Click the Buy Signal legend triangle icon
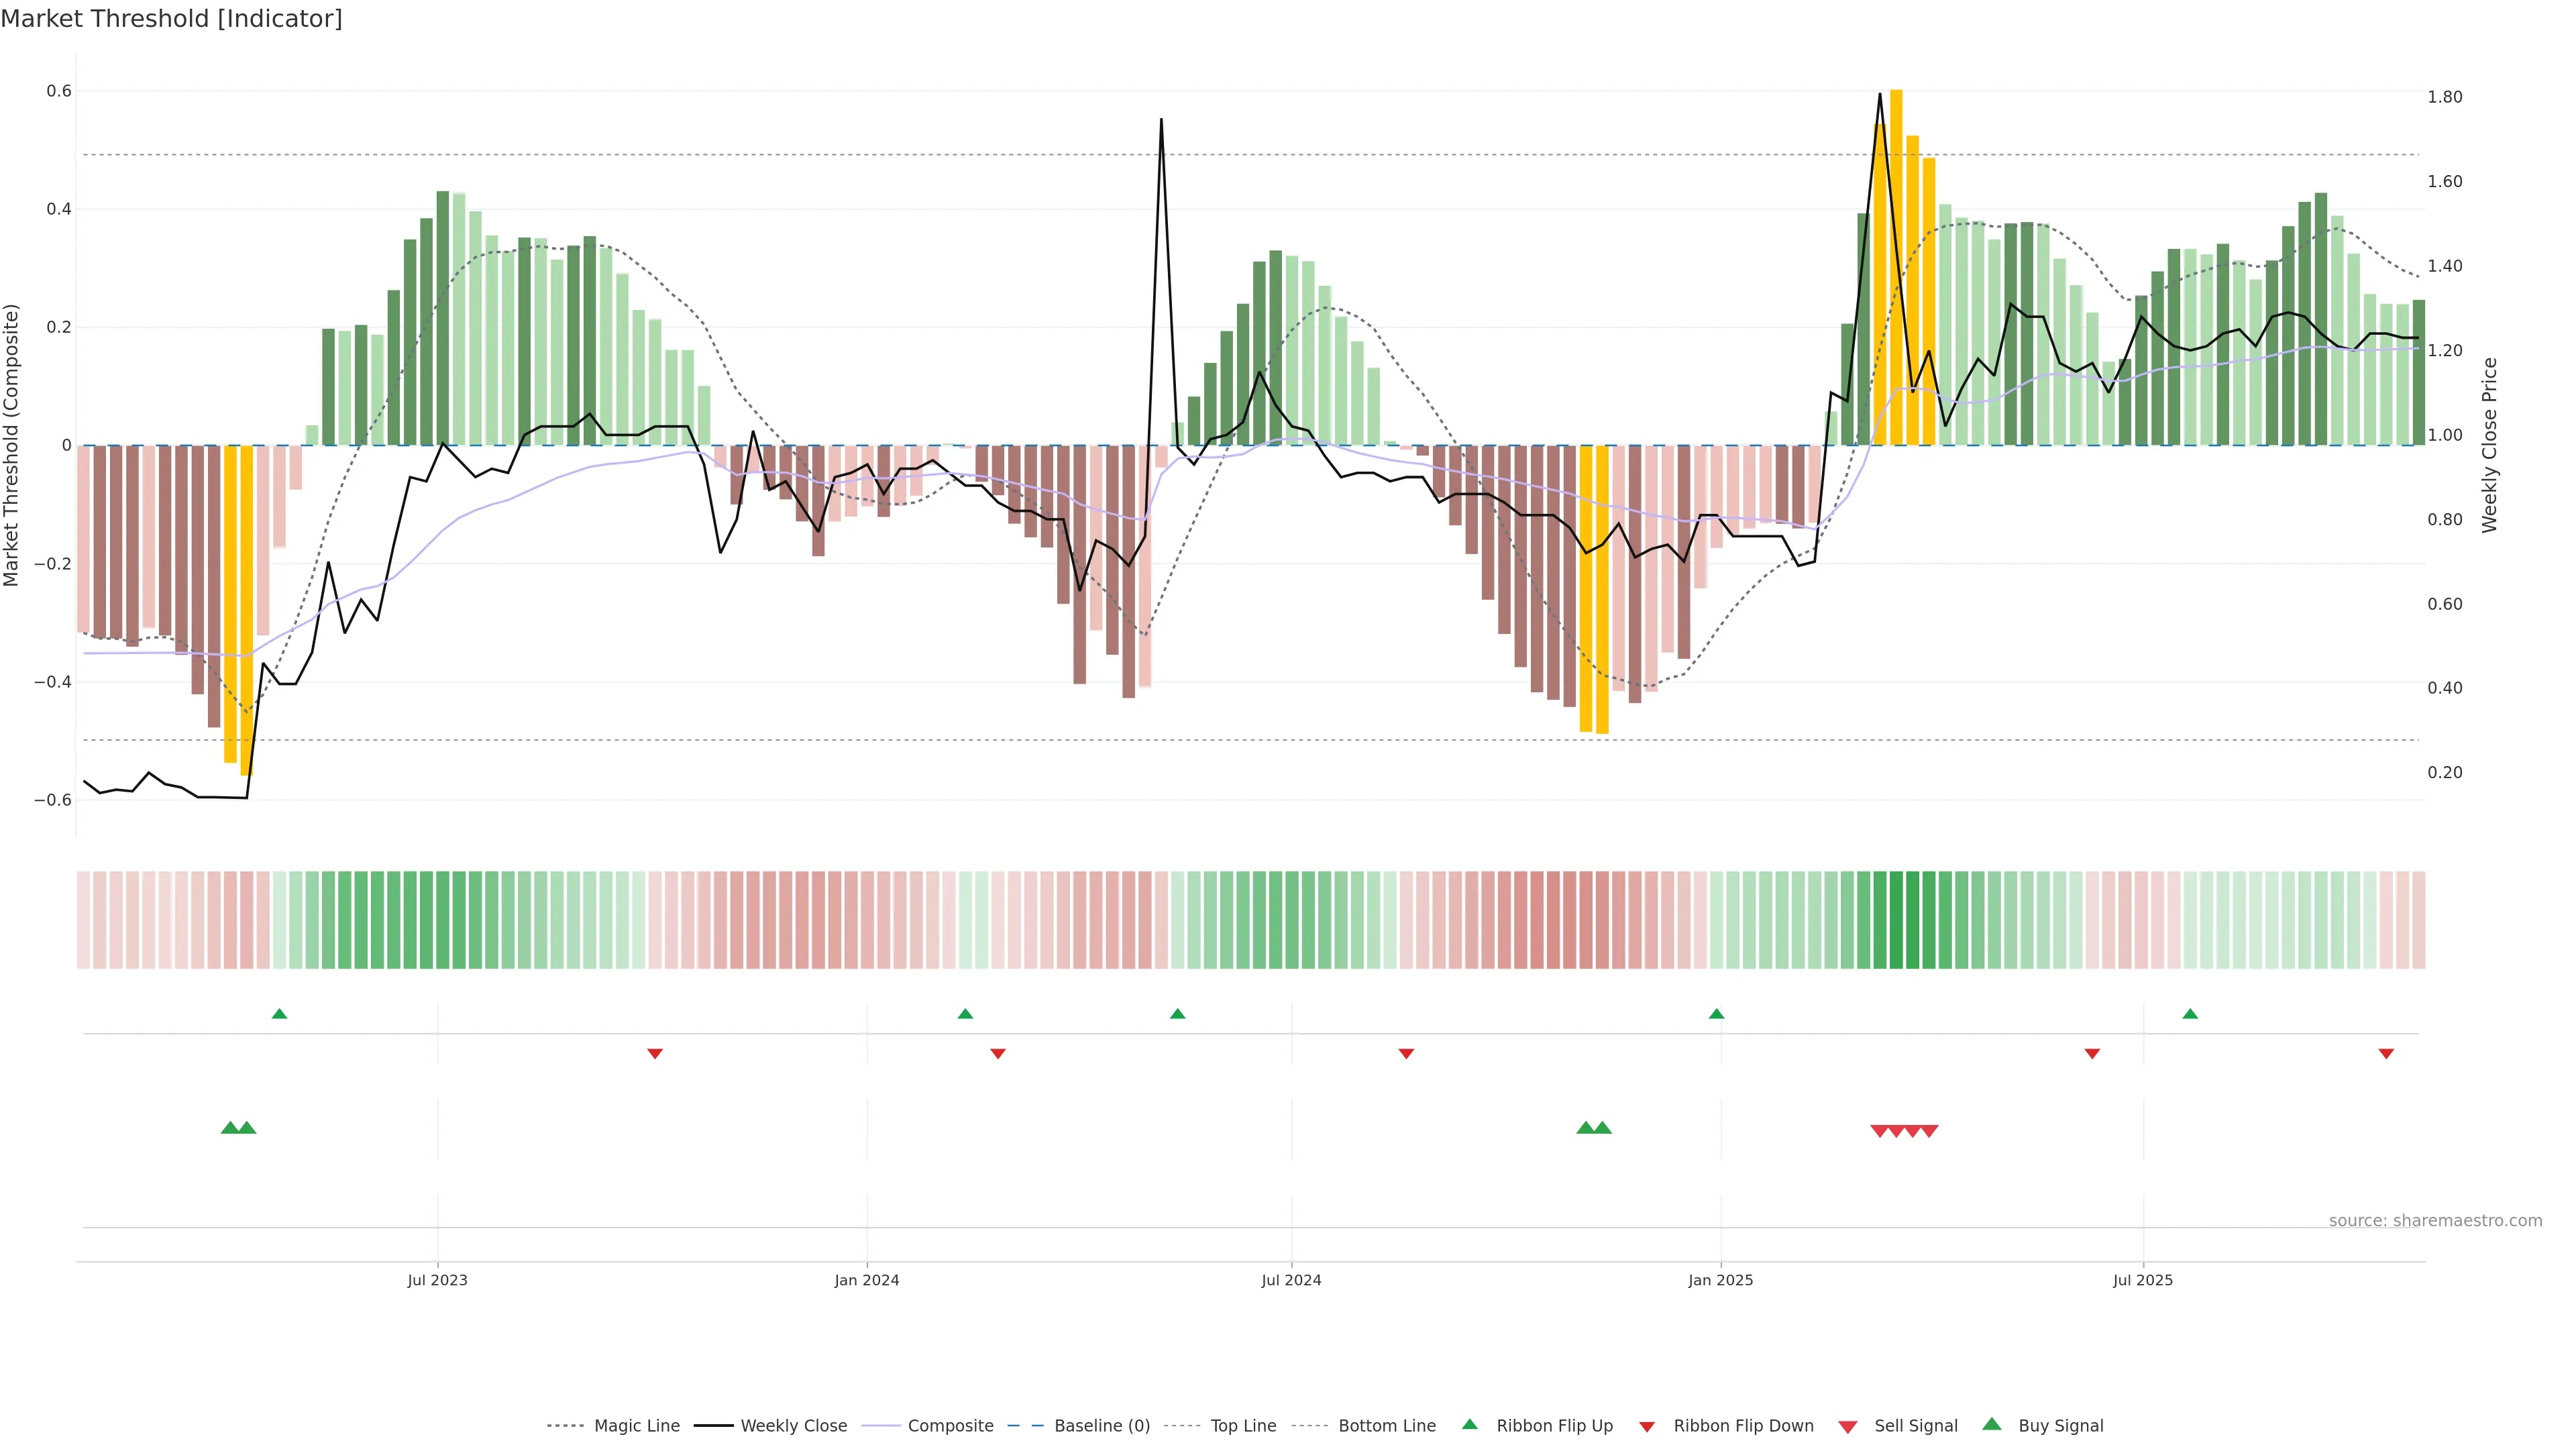Image resolution: width=2576 pixels, height=1449 pixels. [x=1991, y=1424]
